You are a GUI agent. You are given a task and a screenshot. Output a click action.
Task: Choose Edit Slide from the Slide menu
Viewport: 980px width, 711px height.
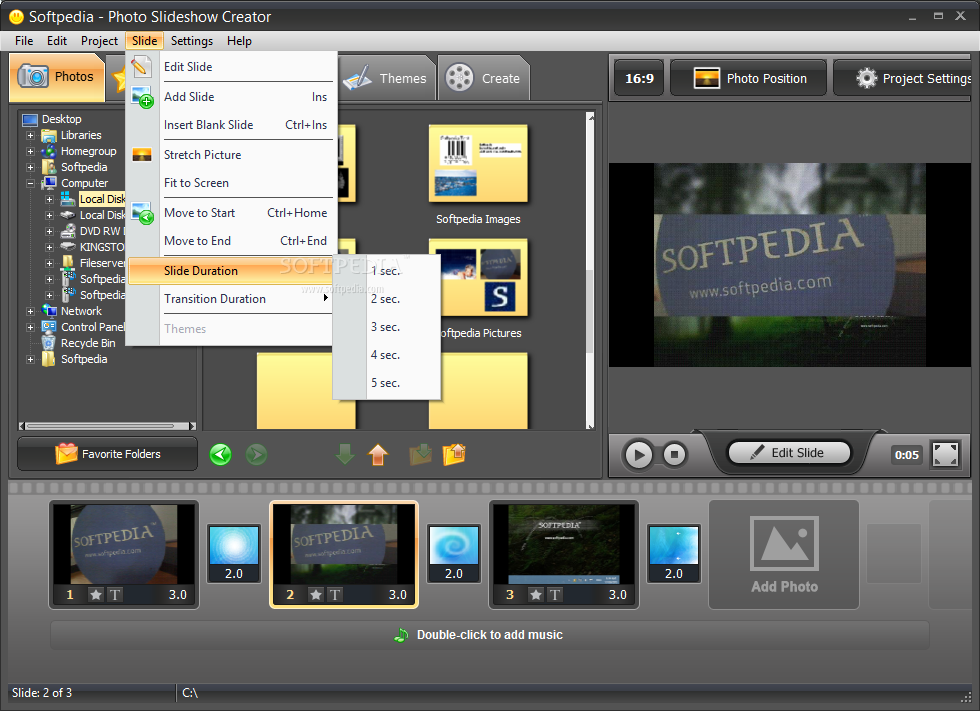[x=231, y=67]
